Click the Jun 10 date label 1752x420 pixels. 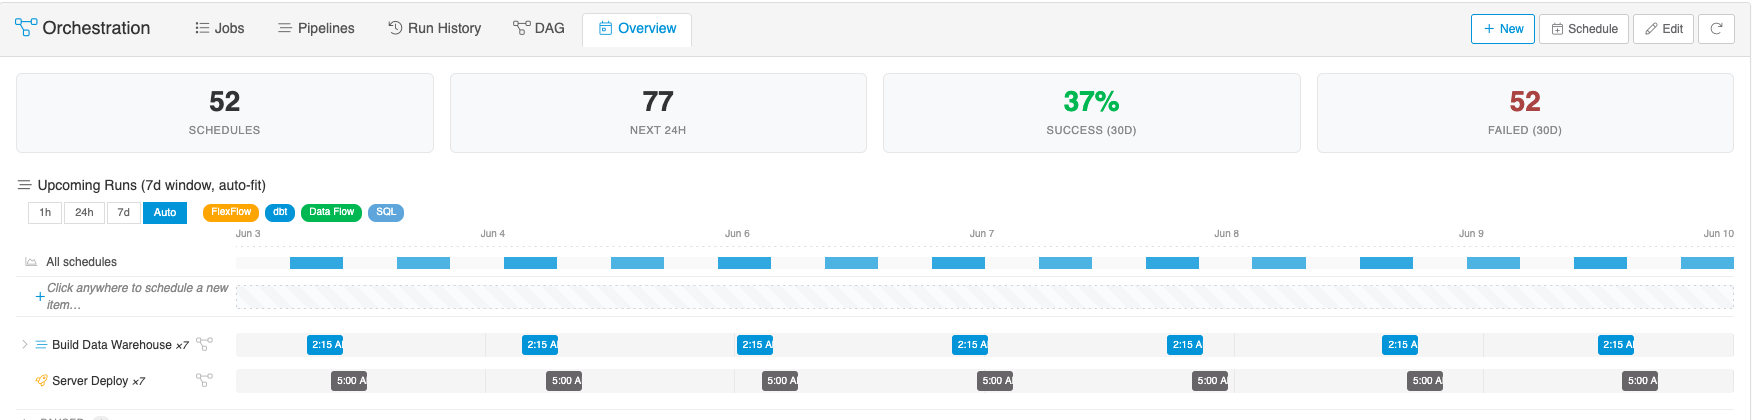tap(1719, 234)
